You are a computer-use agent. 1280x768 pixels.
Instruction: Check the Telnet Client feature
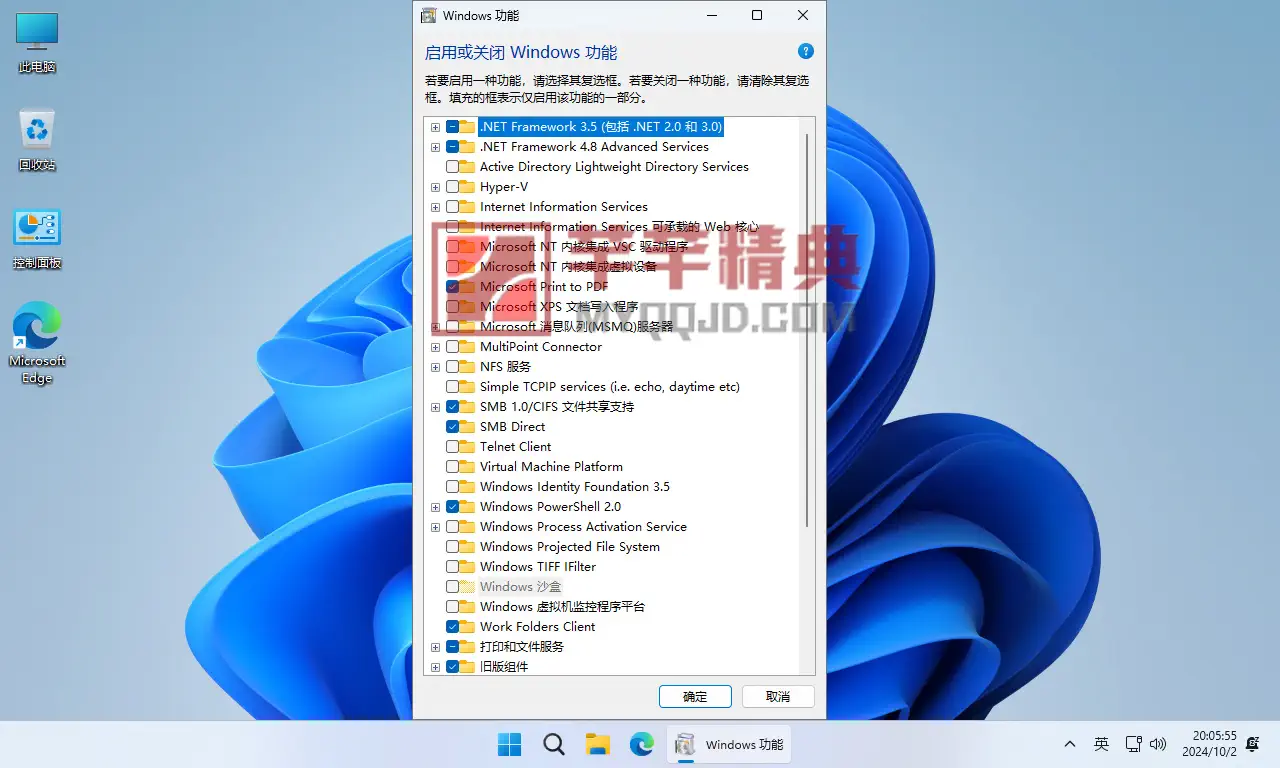click(x=453, y=447)
